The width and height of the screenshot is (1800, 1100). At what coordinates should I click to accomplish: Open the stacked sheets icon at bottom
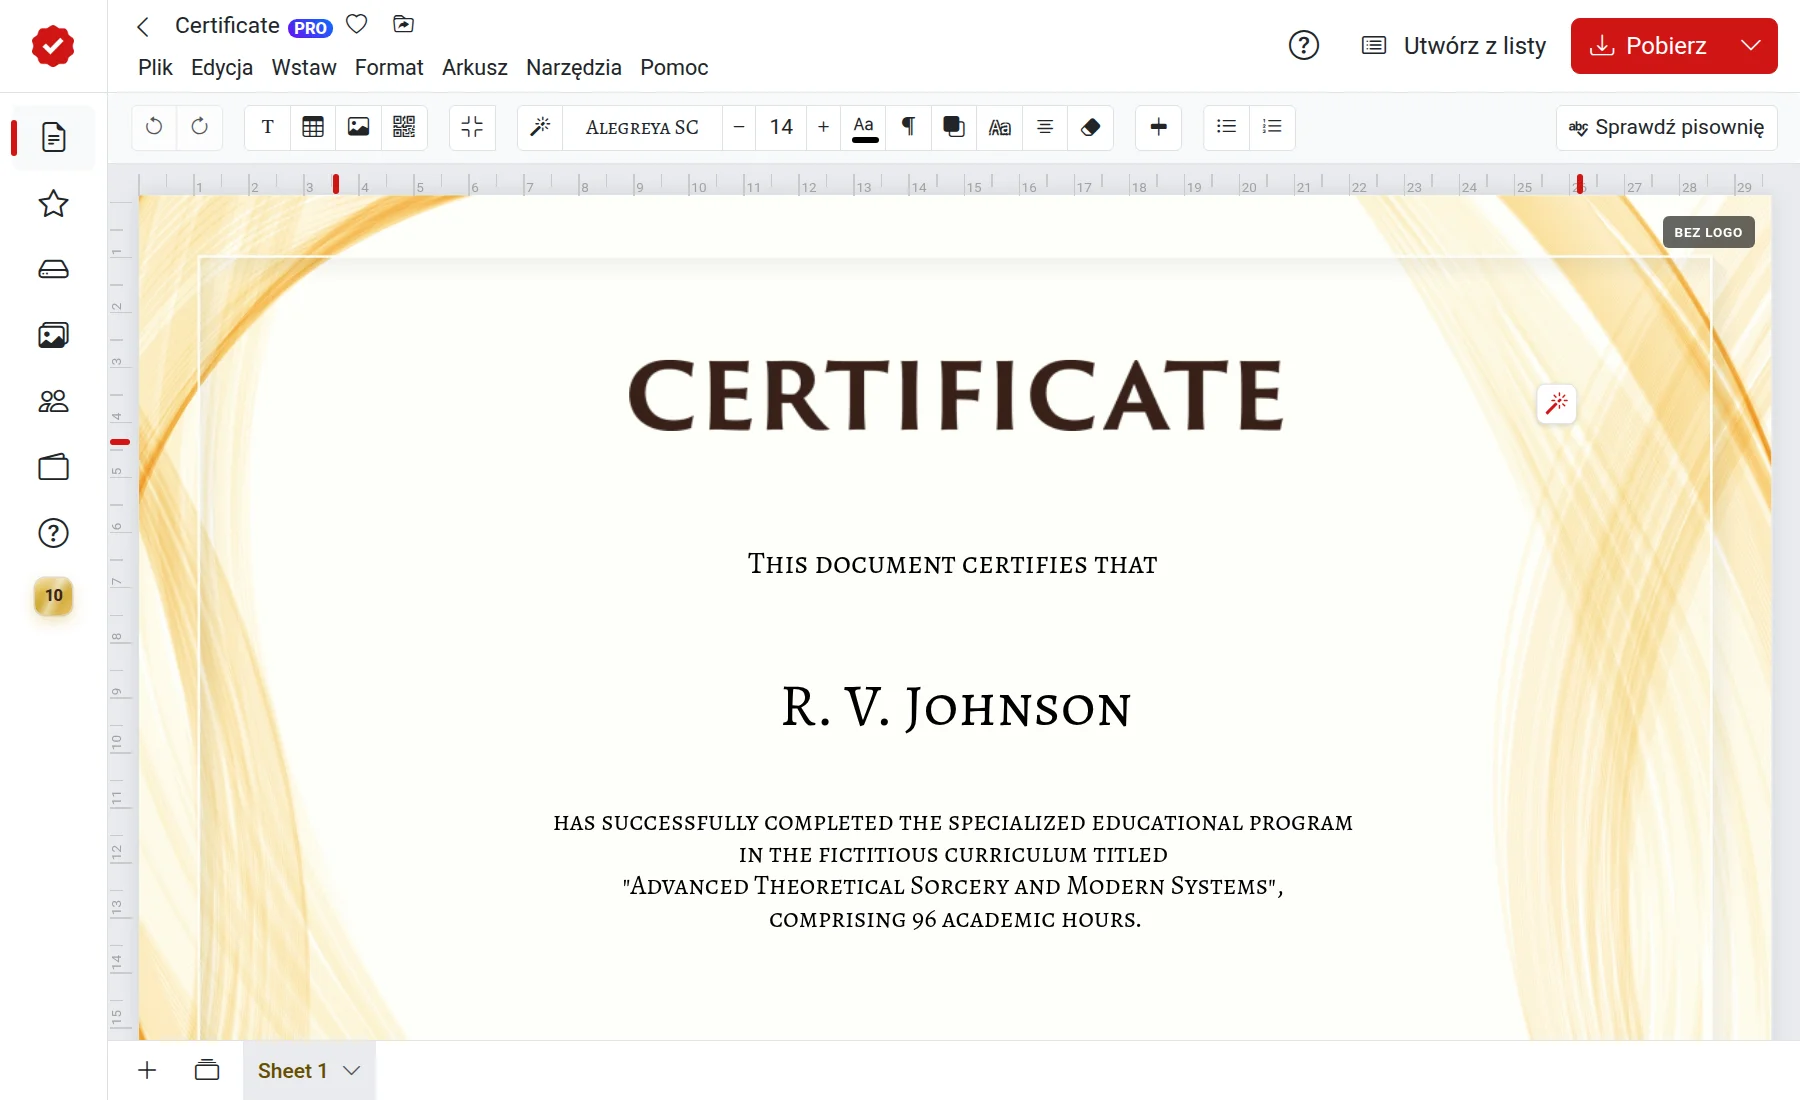point(207,1070)
